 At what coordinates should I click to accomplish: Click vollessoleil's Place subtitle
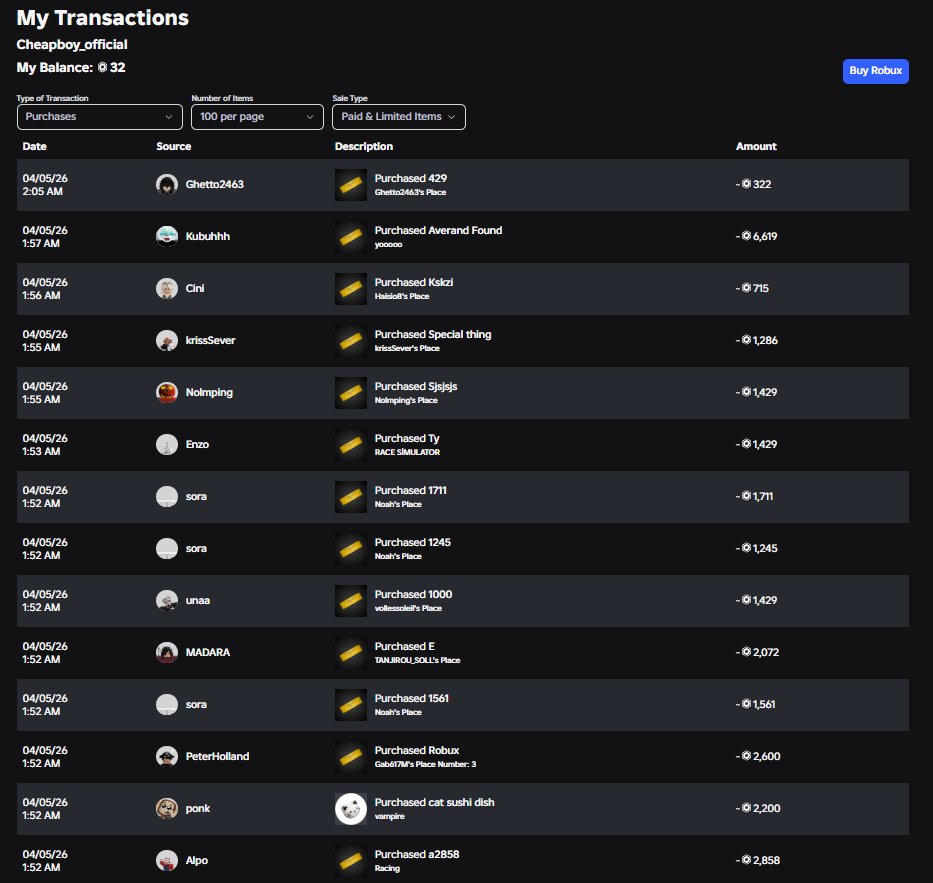[408, 608]
